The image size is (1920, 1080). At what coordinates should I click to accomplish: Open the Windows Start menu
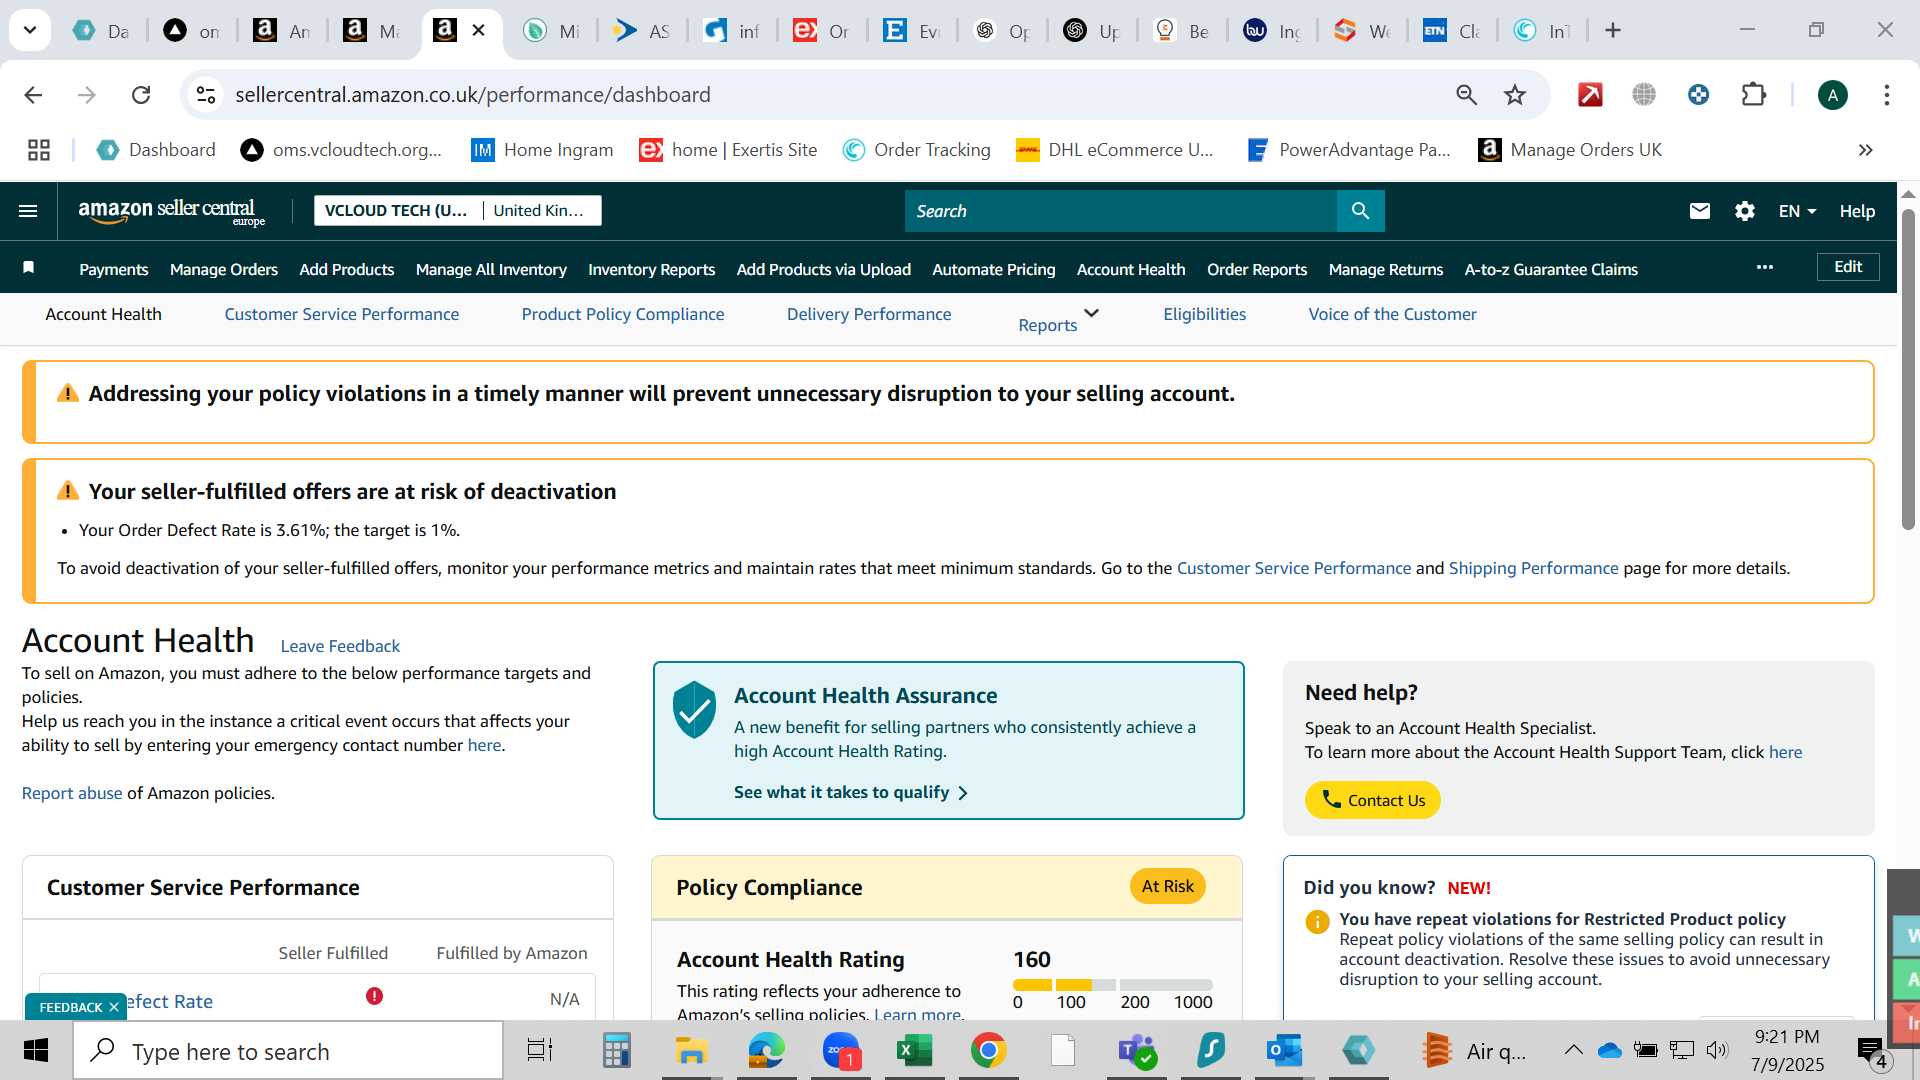(36, 1051)
